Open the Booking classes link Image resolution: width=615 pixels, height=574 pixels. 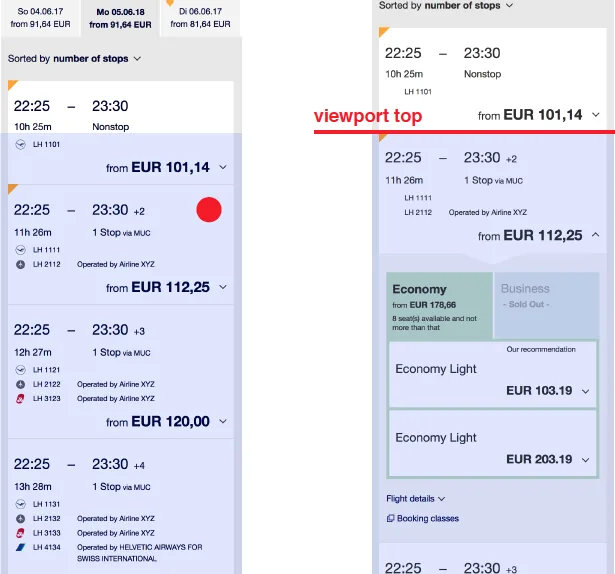point(428,518)
